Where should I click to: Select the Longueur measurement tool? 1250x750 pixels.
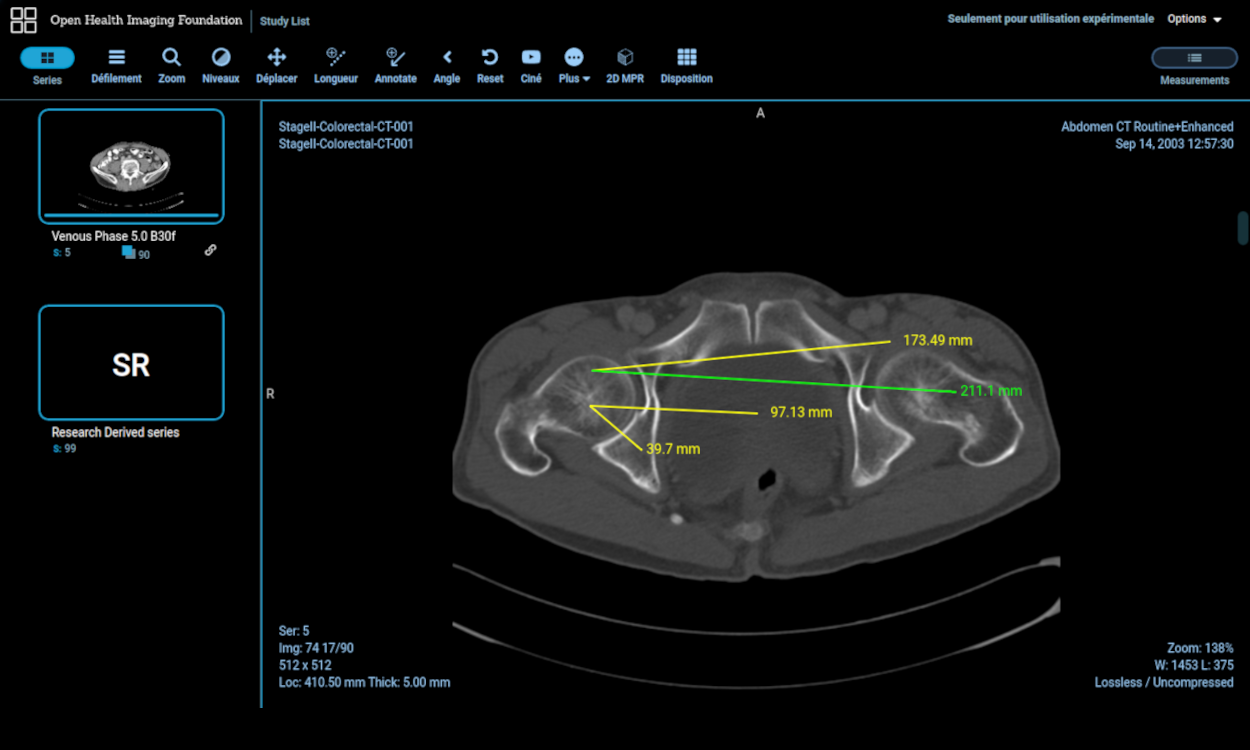[336, 65]
